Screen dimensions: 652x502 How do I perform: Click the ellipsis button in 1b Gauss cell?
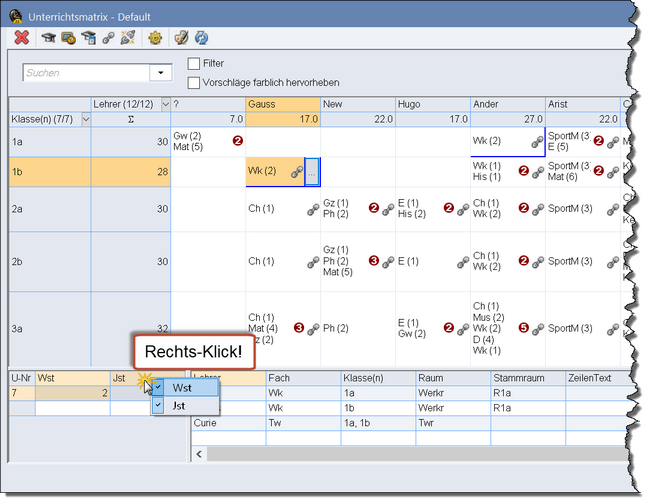click(312, 172)
